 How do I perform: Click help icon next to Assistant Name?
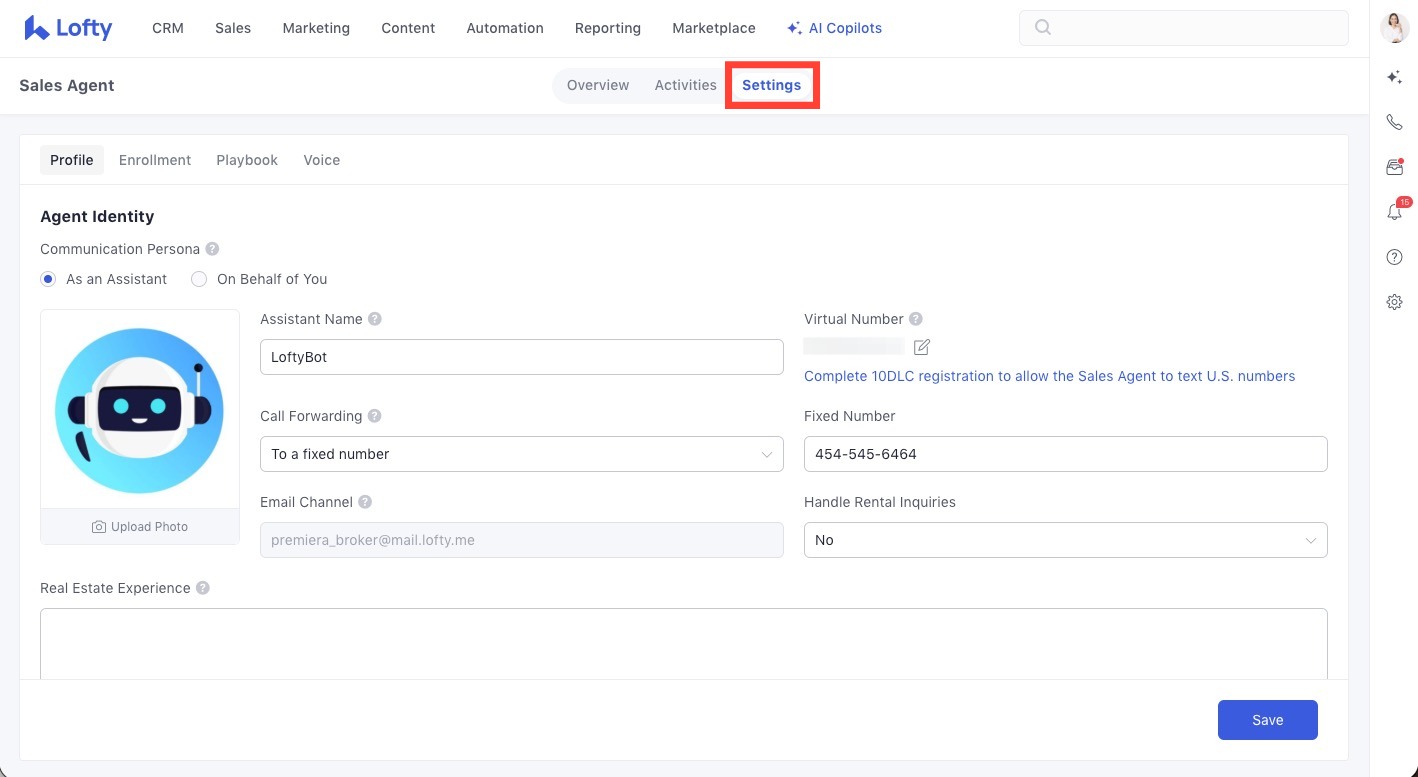375,319
